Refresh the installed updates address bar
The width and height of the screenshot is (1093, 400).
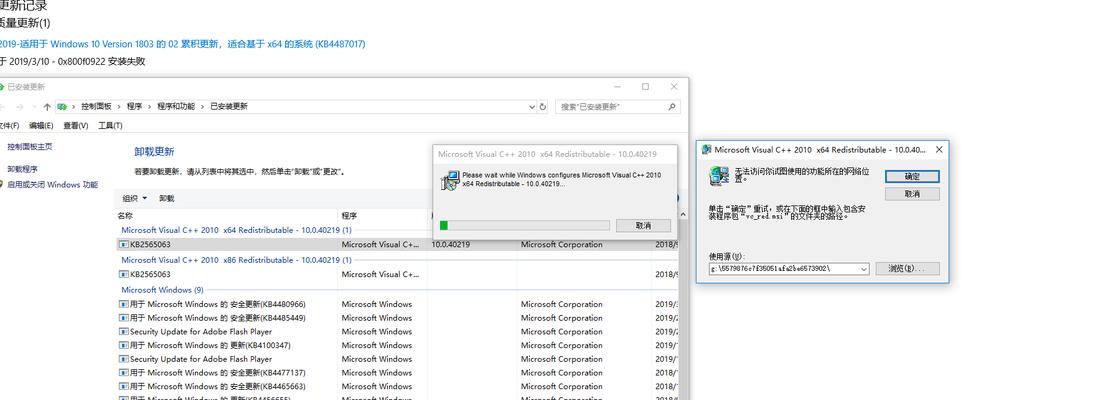tap(543, 107)
